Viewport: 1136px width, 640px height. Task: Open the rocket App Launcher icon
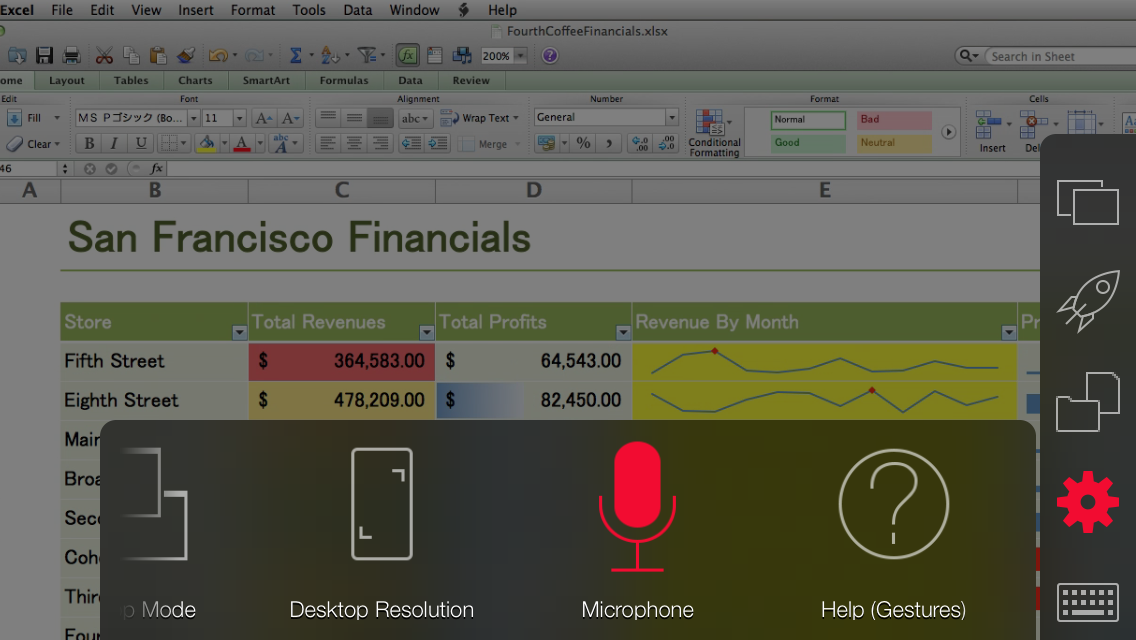point(1087,299)
